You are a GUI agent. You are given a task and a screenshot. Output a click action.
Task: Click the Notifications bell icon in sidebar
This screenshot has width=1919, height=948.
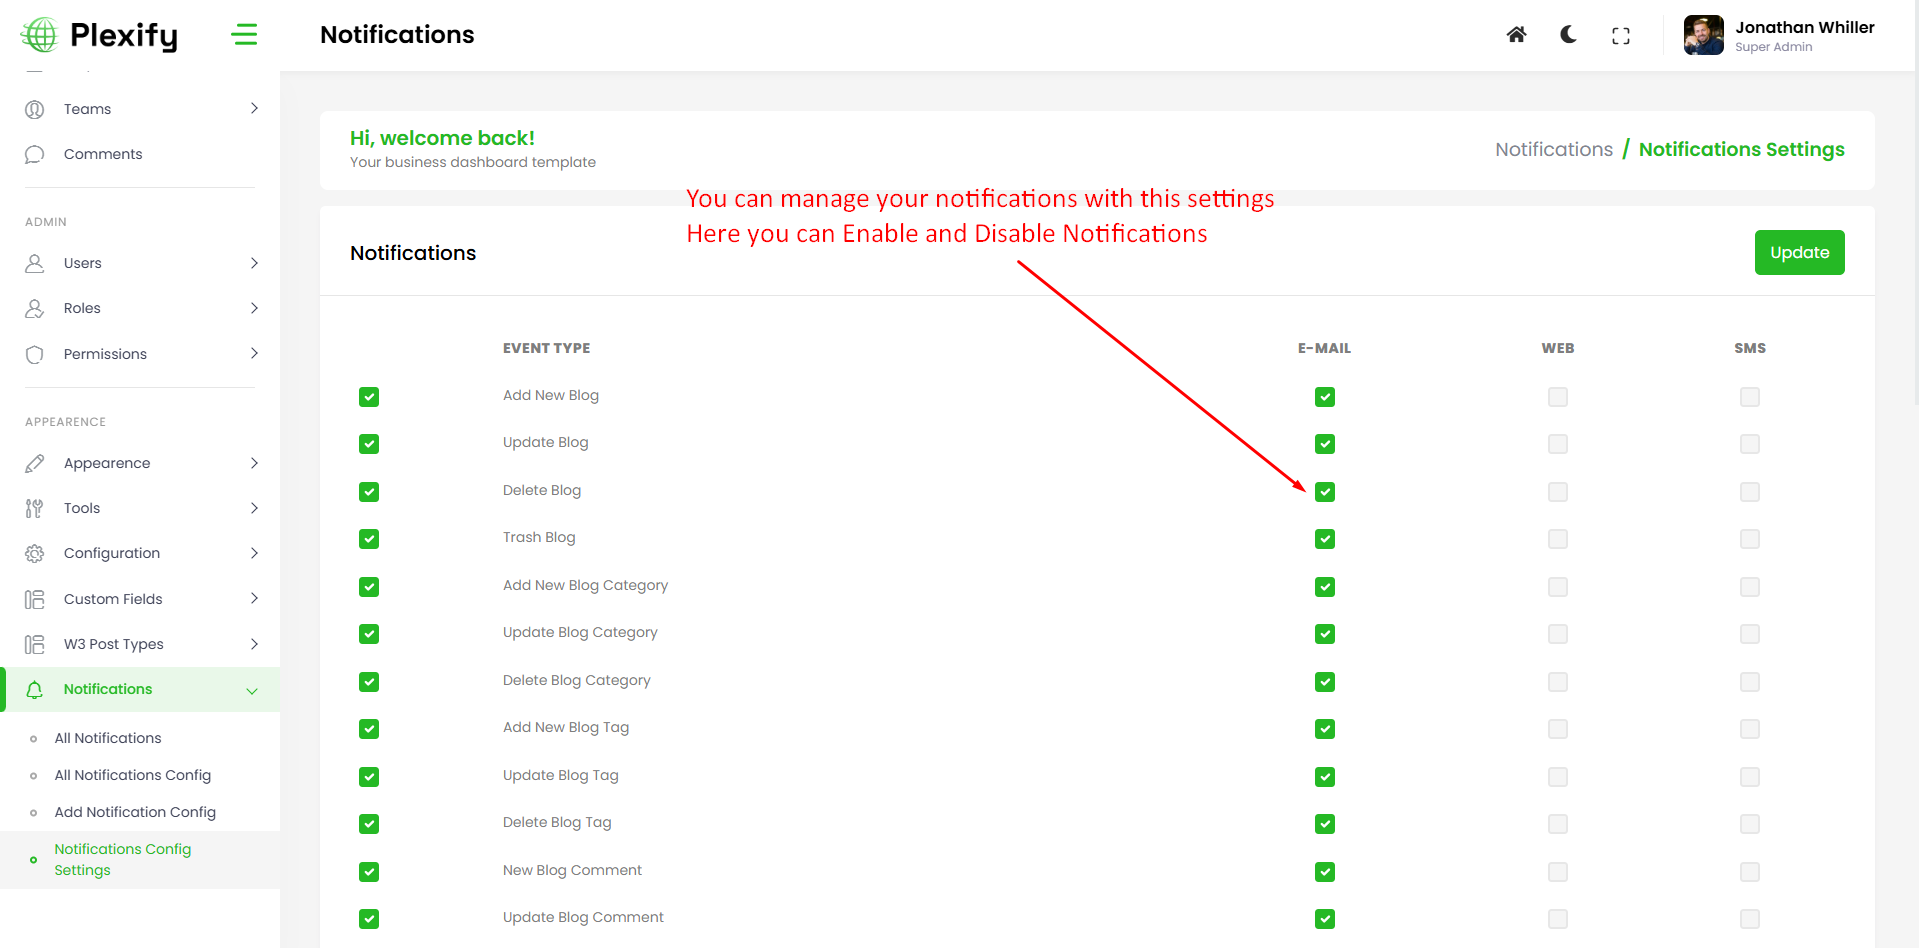point(35,689)
